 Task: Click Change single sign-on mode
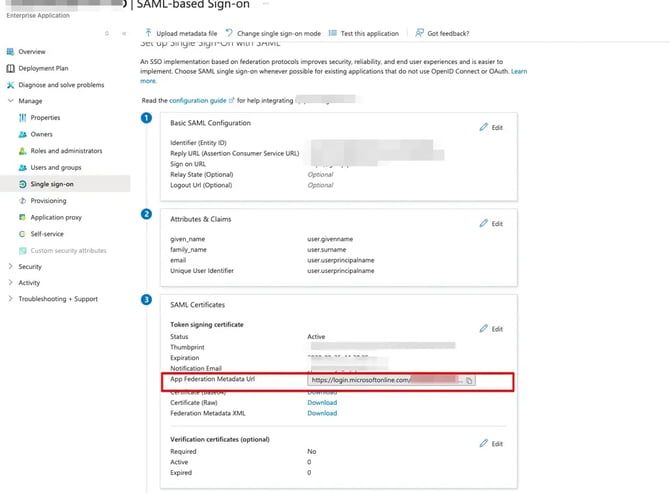pos(273,33)
